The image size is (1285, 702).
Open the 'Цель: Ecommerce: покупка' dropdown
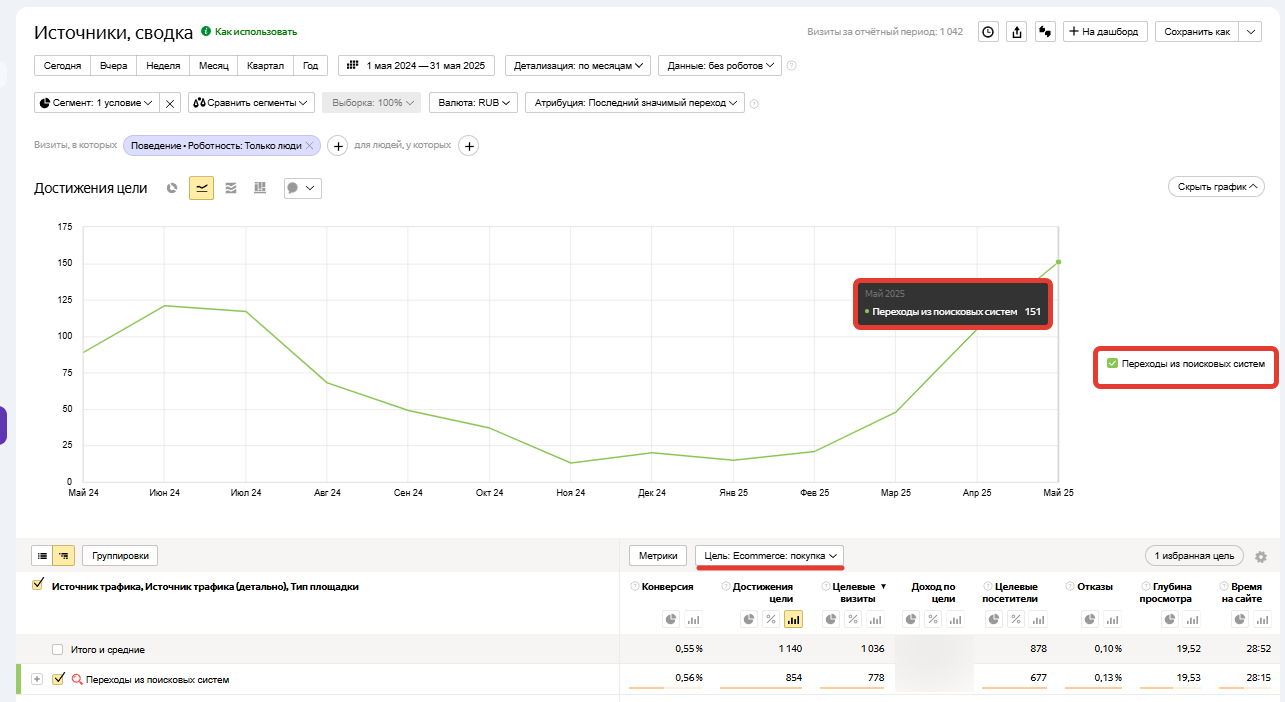pos(770,555)
